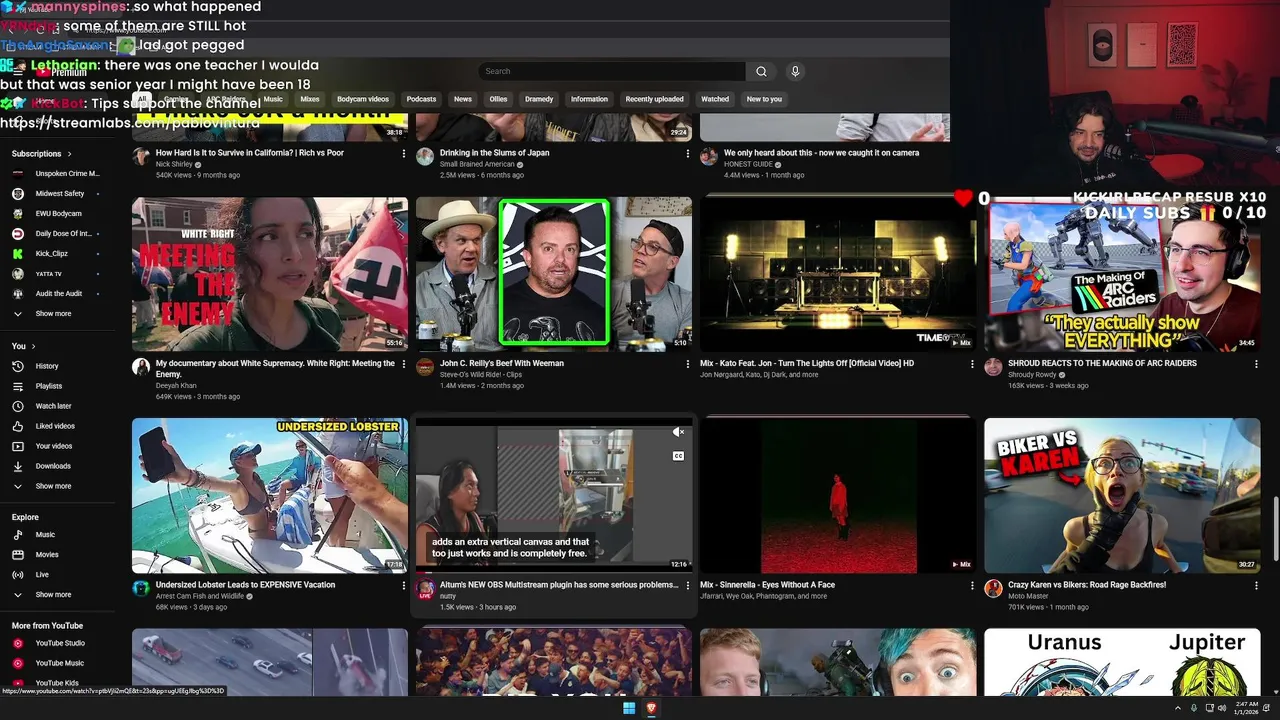Open YouTube Music link

60,663
